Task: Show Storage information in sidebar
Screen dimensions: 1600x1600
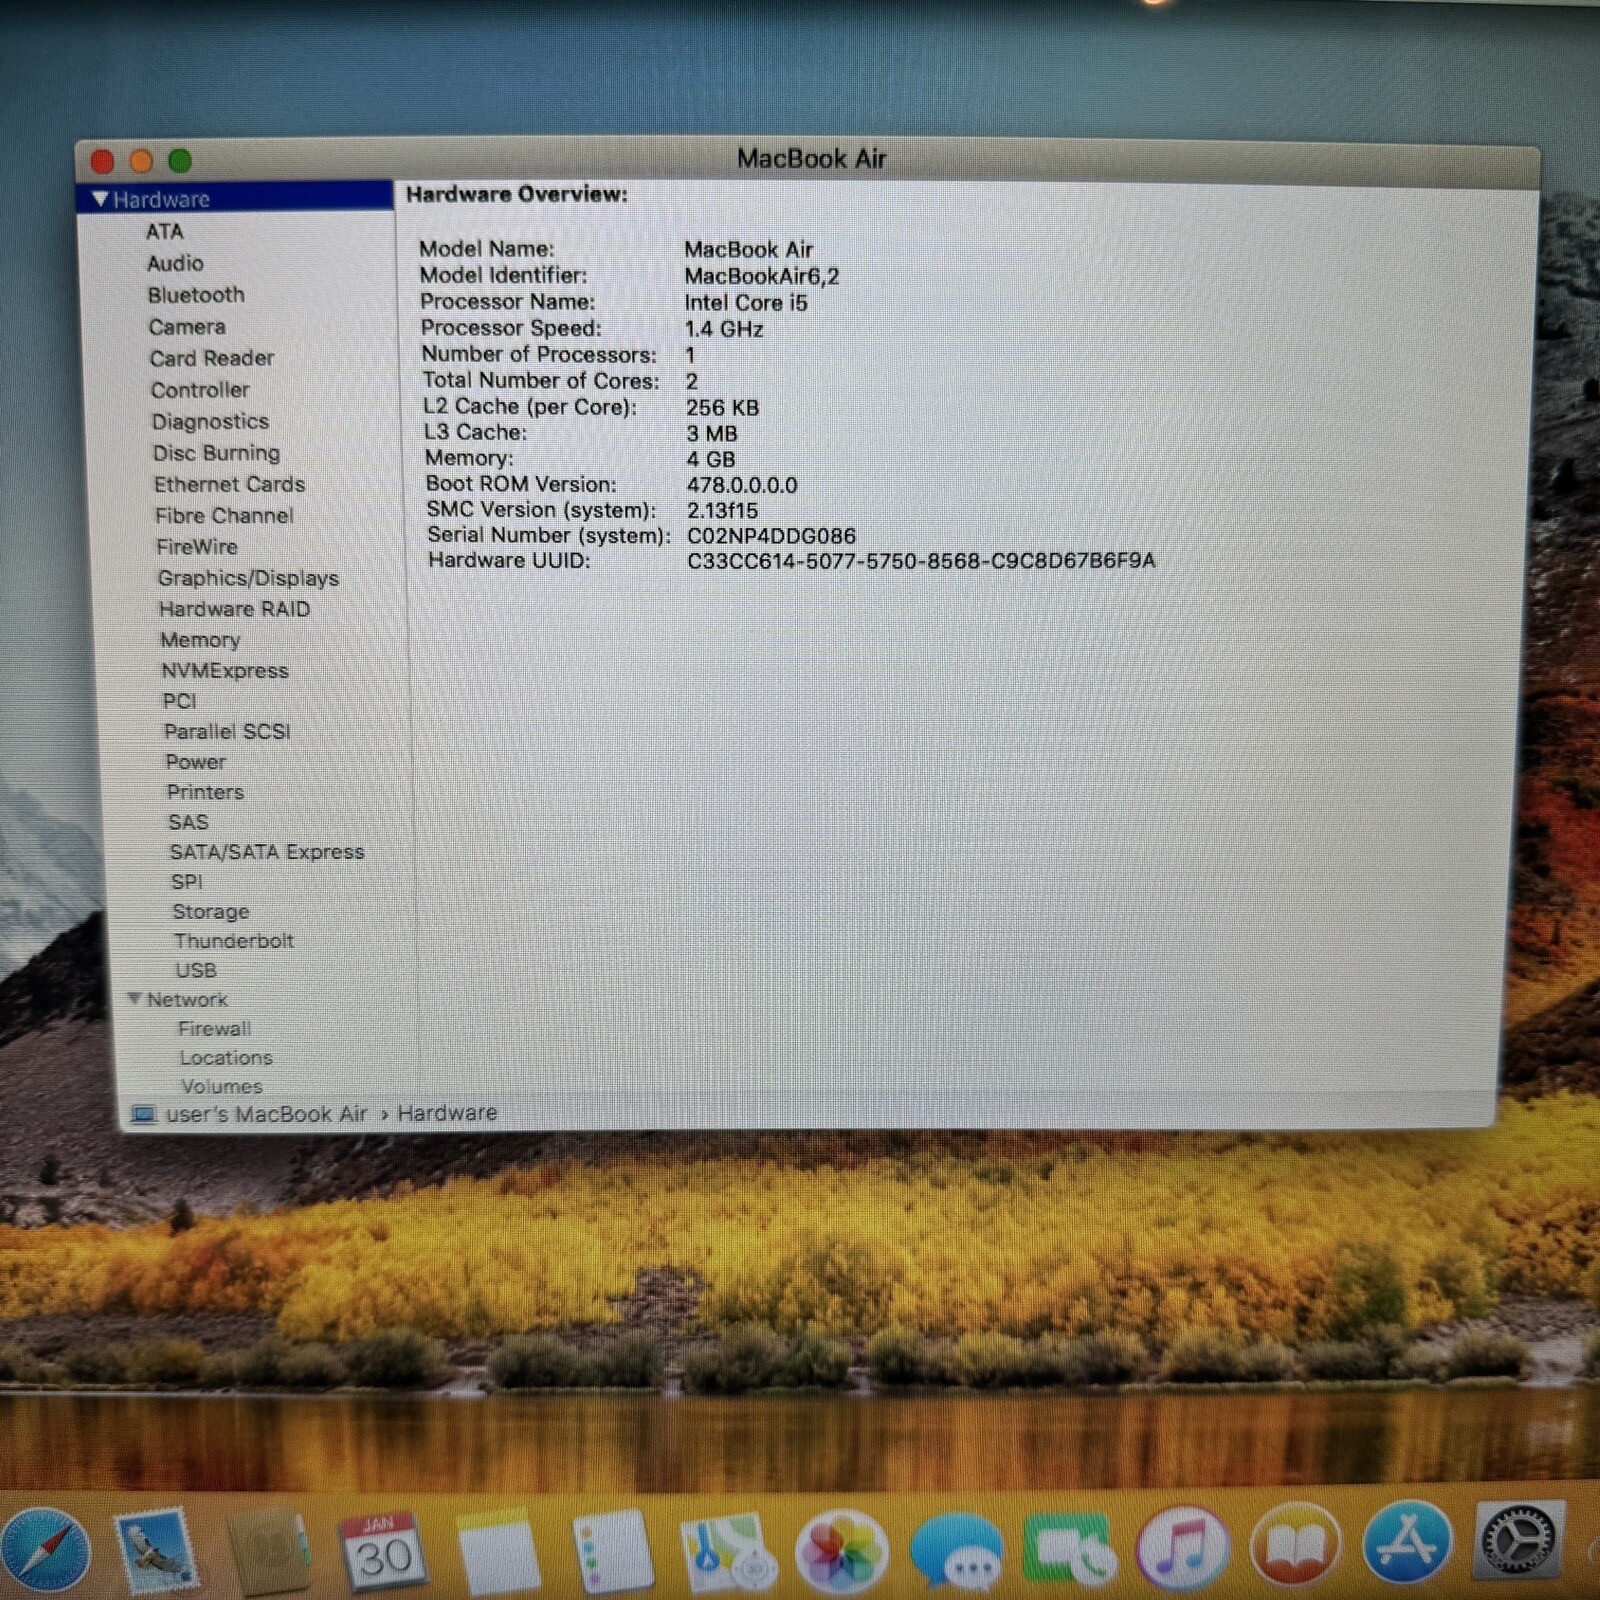Action: [x=211, y=912]
